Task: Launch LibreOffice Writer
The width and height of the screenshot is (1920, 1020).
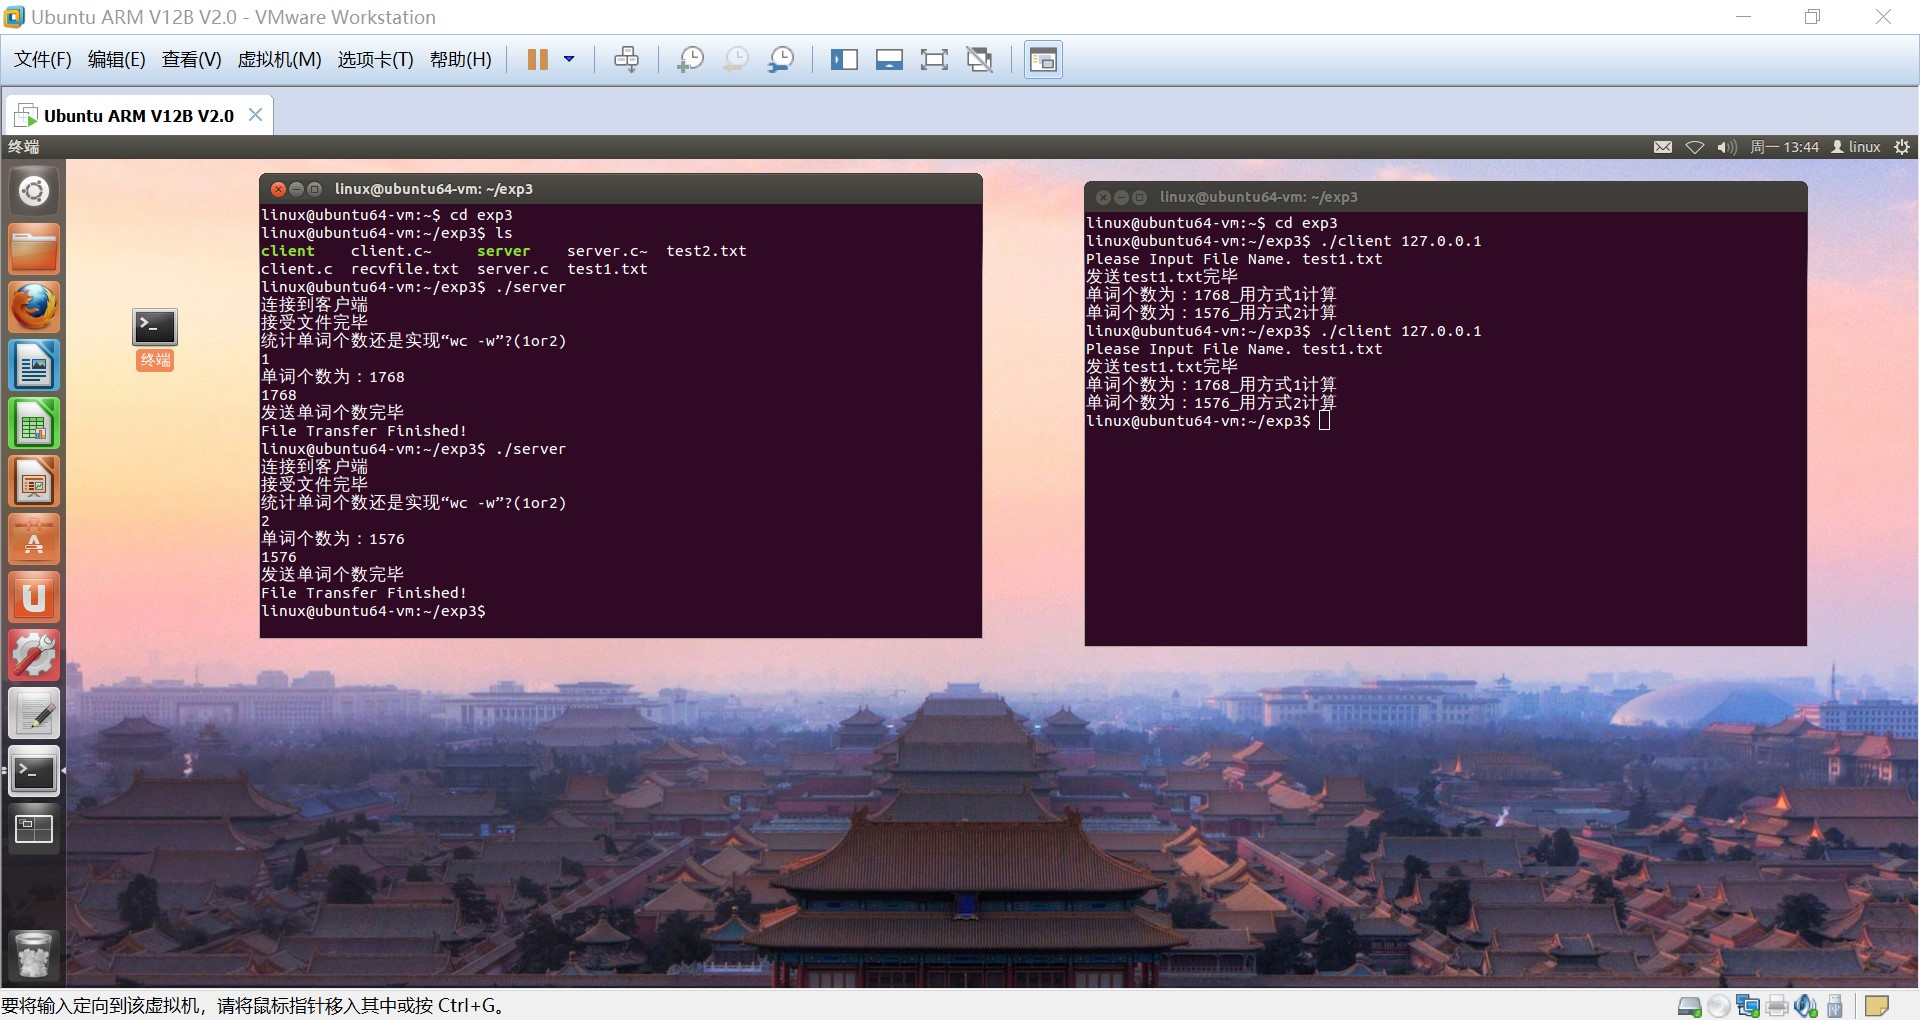Action: [34, 365]
